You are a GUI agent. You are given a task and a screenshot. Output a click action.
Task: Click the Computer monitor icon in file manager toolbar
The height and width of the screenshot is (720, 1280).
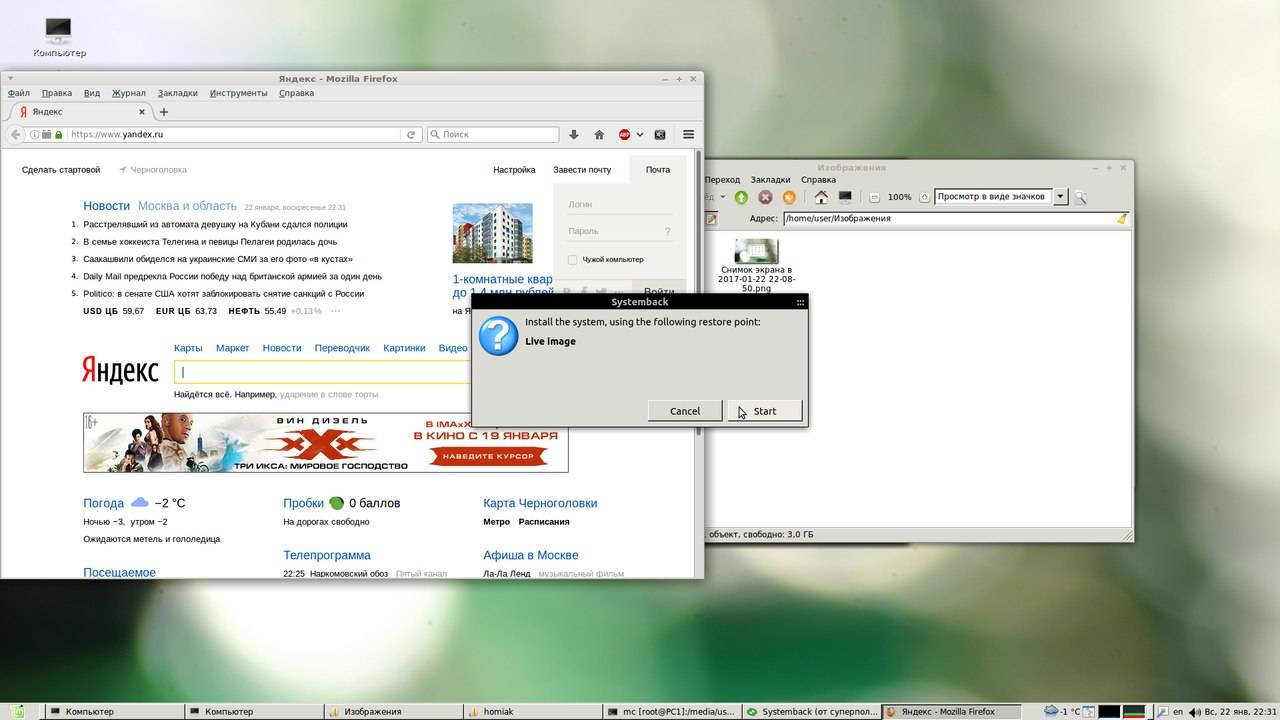[x=845, y=197]
